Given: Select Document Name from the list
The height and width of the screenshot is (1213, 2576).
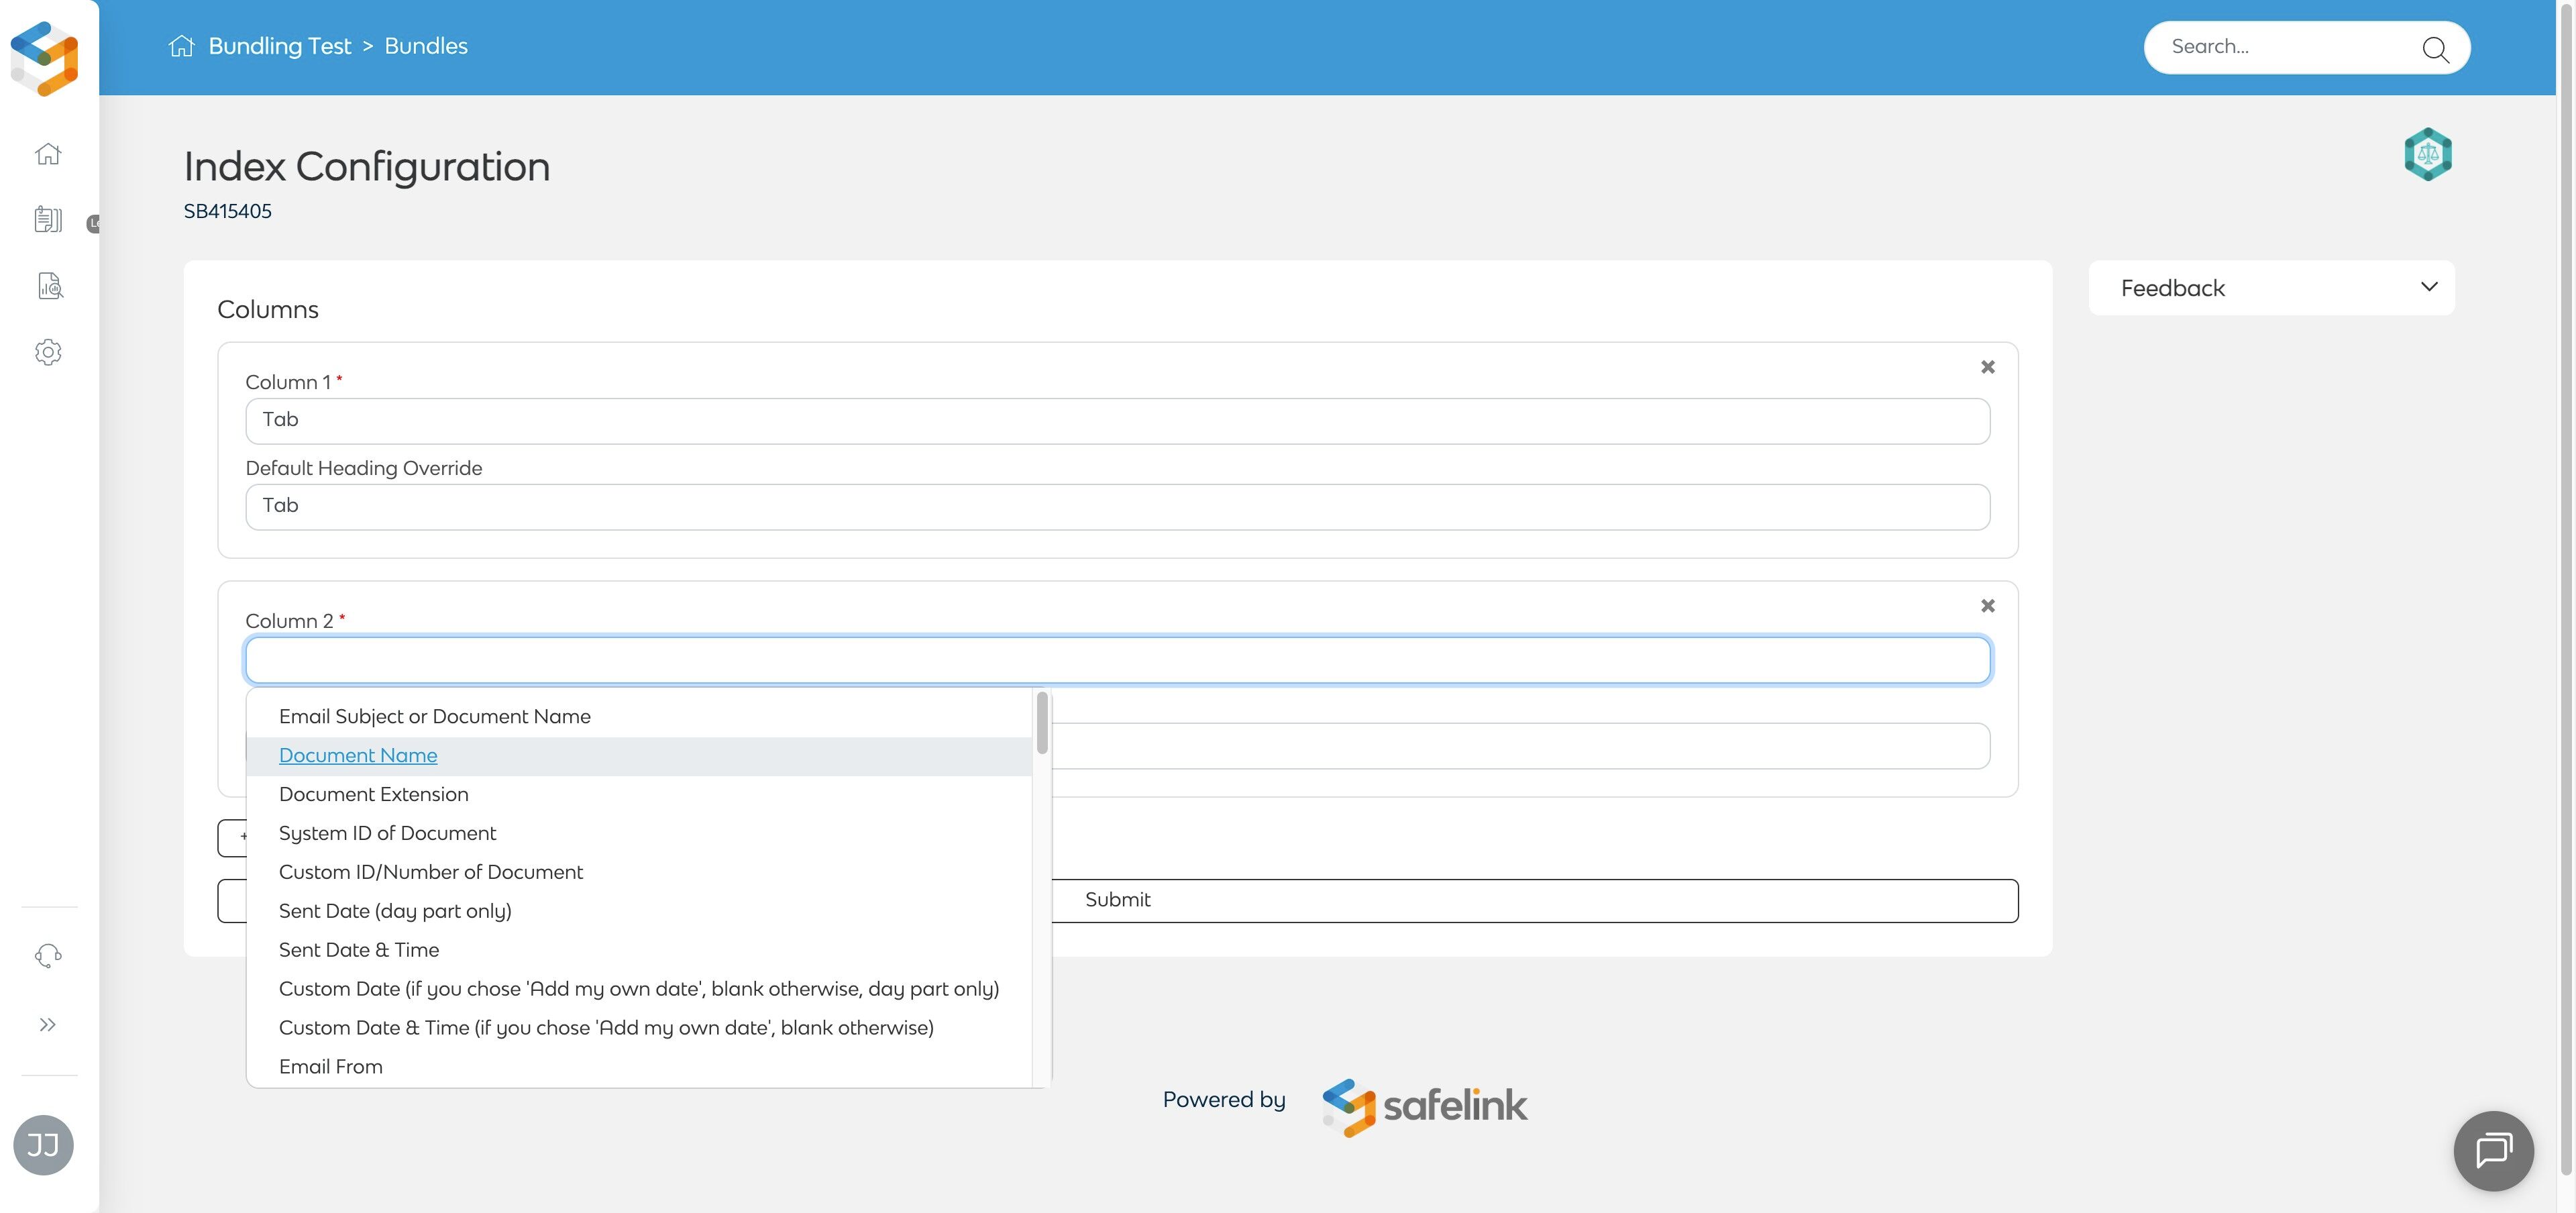Looking at the screenshot, I should click(x=358, y=756).
